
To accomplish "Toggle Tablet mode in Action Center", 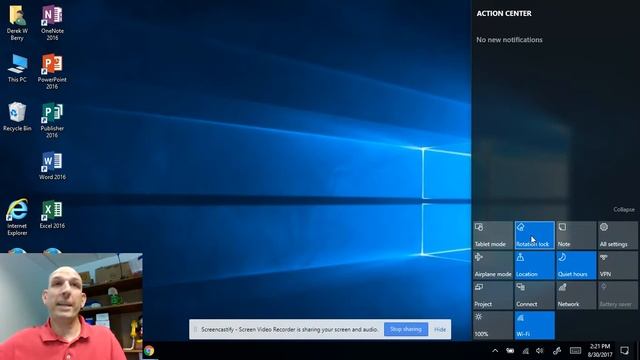I will [493, 236].
